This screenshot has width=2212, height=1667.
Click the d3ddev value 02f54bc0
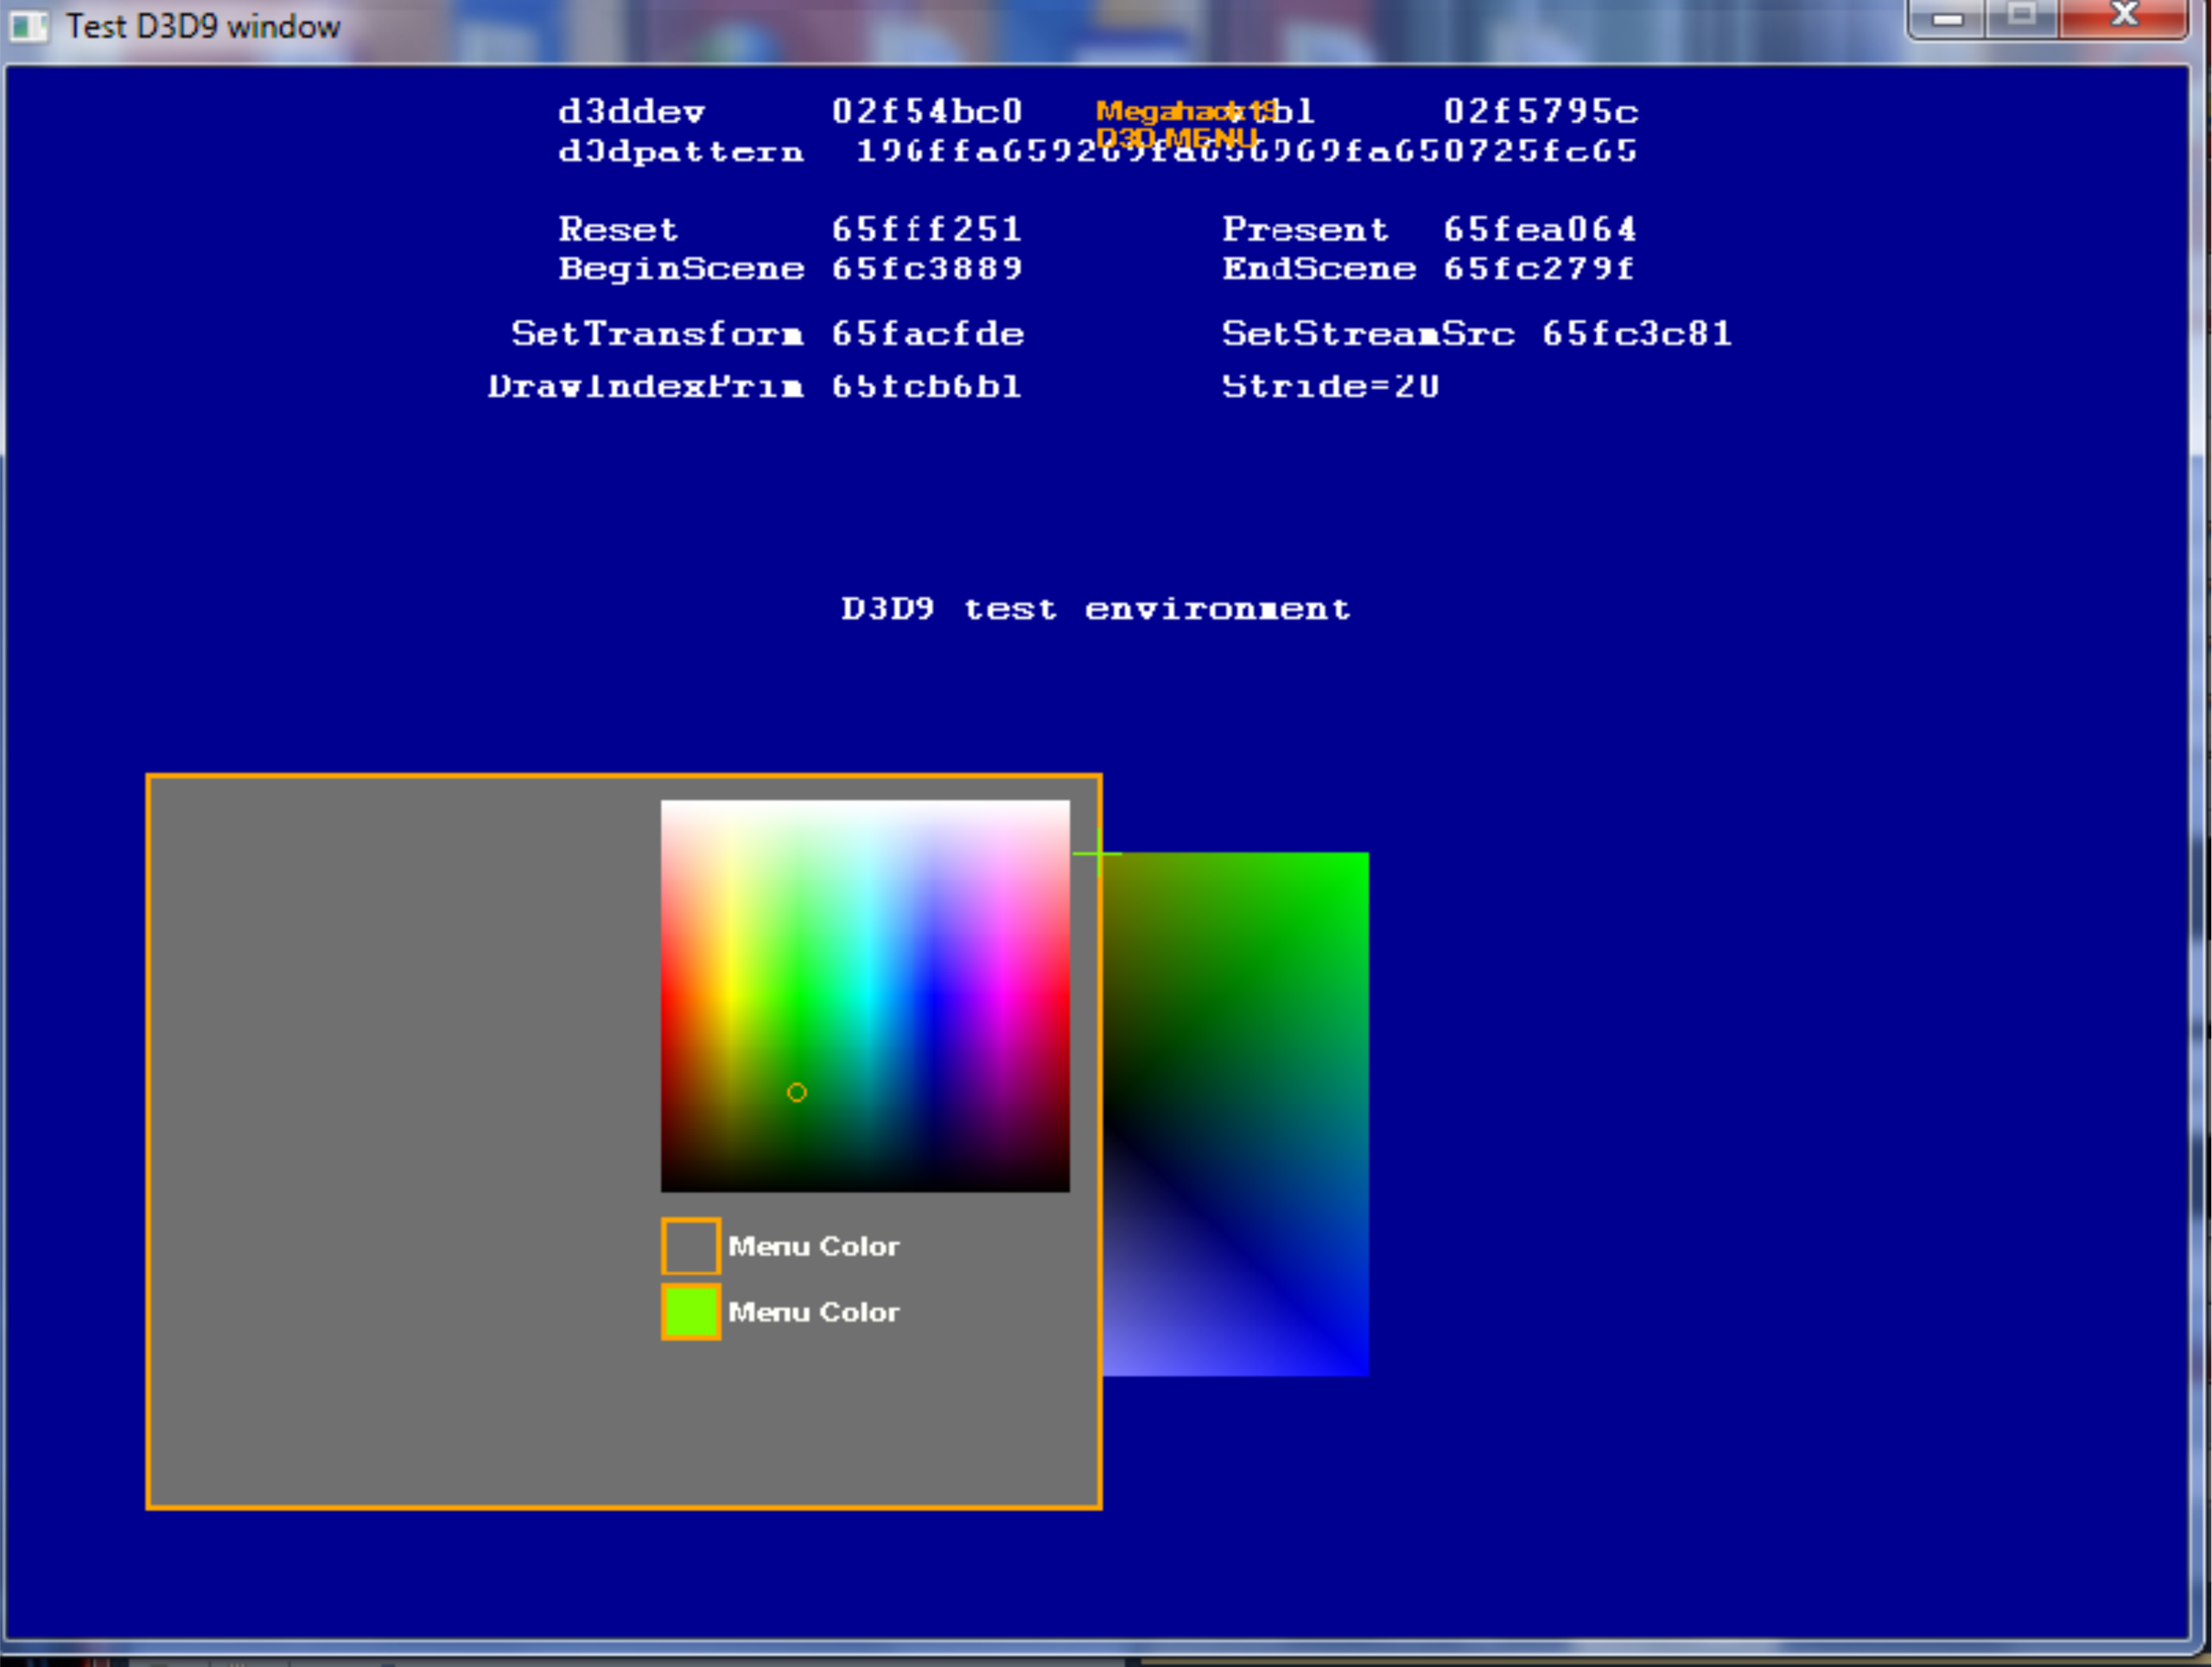pos(927,111)
